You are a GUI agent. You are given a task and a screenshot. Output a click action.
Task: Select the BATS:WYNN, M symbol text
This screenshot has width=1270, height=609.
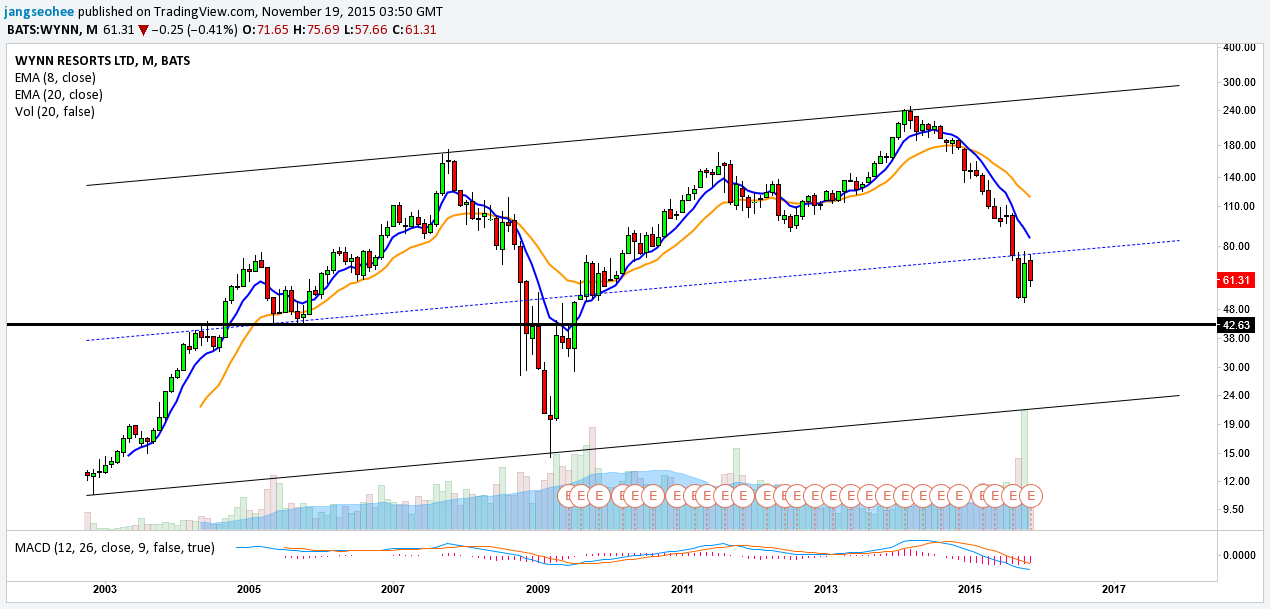(51, 28)
